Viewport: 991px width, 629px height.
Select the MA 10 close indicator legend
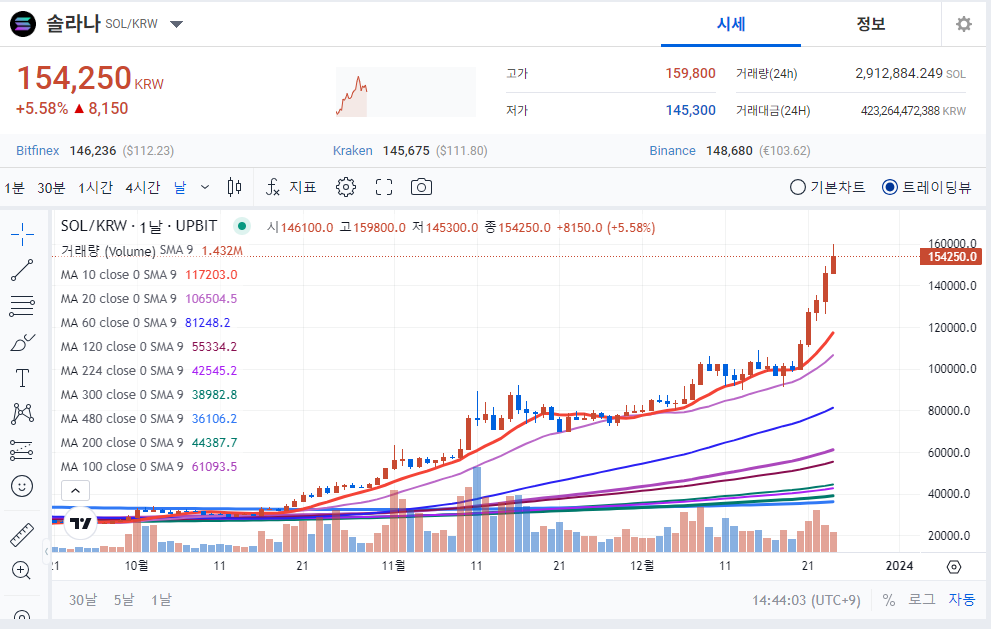point(149,275)
